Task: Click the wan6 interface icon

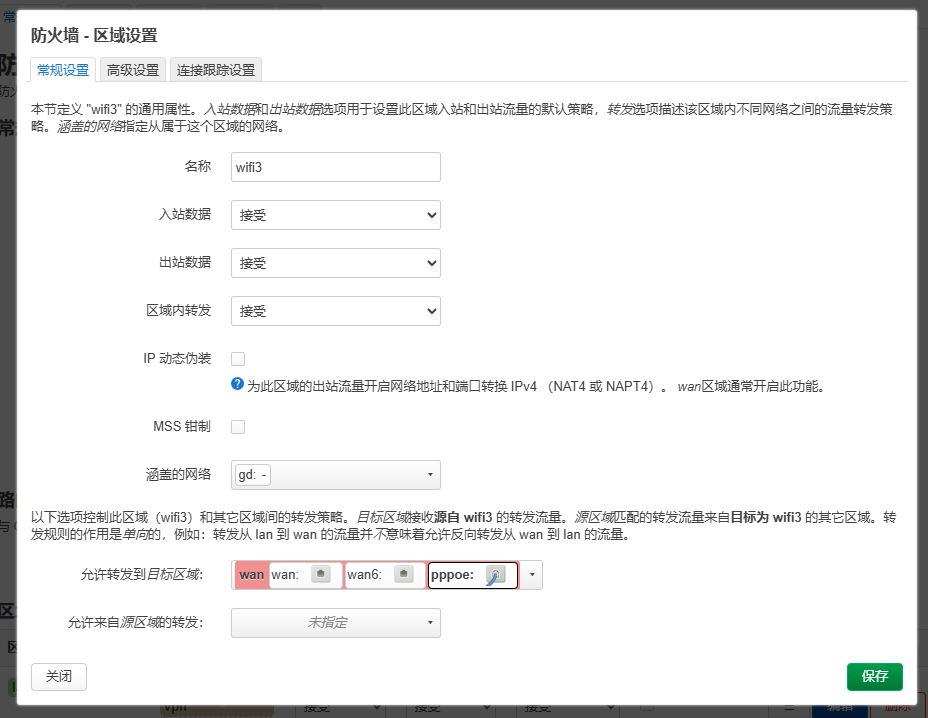Action: coord(403,574)
